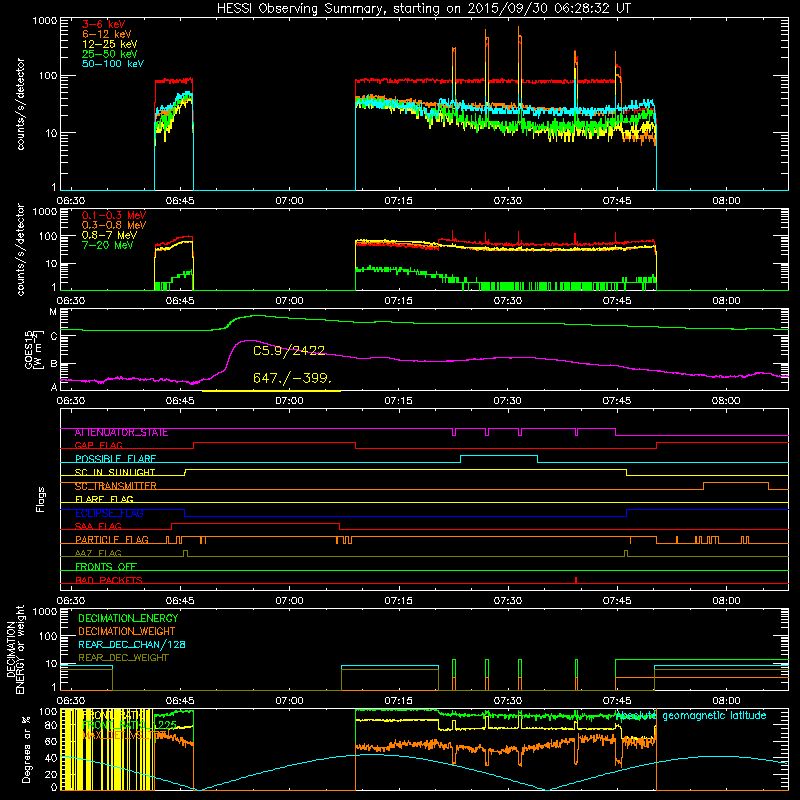Image resolution: width=800 pixels, height=800 pixels.
Task: Select the cyan 50-100 keV legend label
Action: 113,64
